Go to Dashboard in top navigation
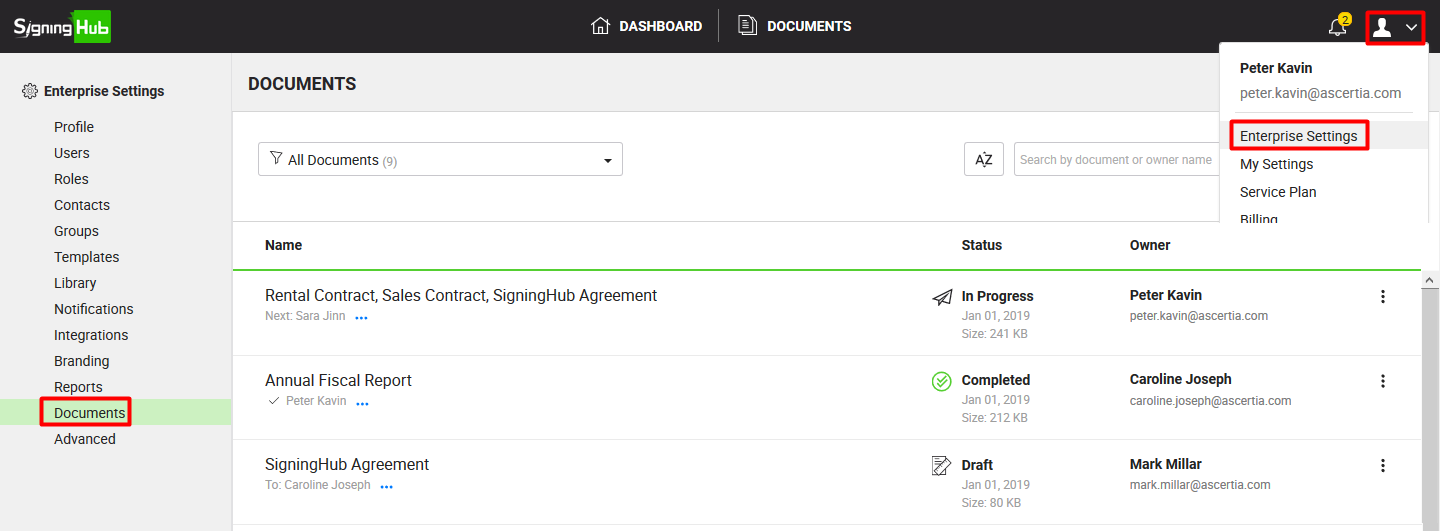This screenshot has height=531, width=1440. pyautogui.click(x=647, y=26)
